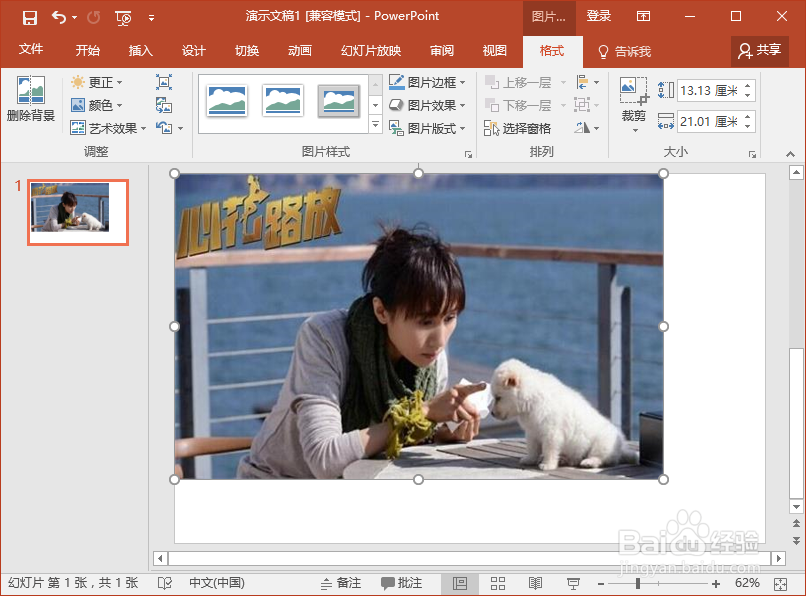Open Artistic Effects (艺术效果) dropdown
The width and height of the screenshot is (806, 596).
108,128
